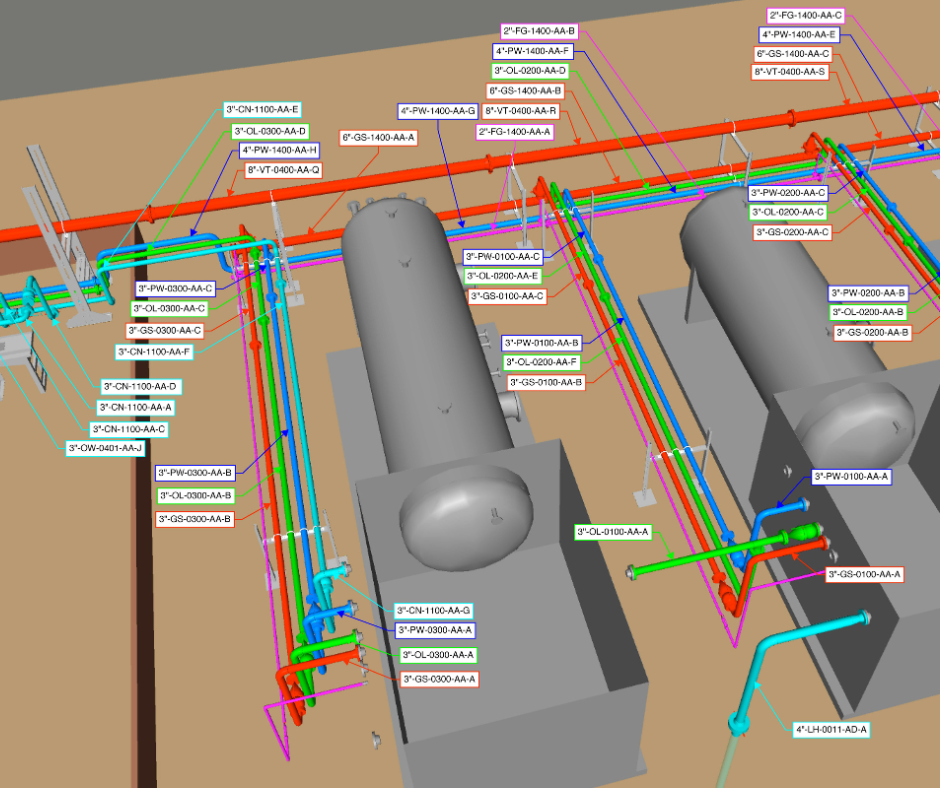Select the 3"-GS-0200-AA-B tag

872,332
